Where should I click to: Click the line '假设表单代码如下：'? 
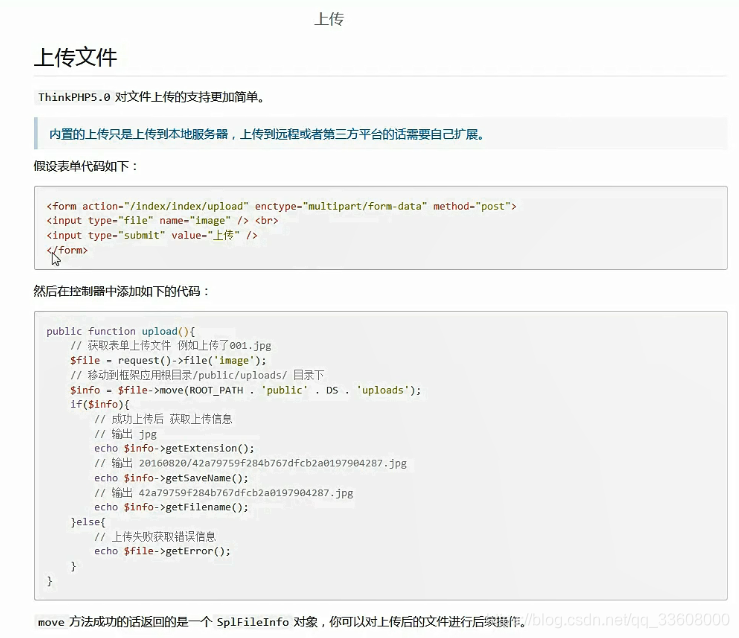[x=85, y=166]
